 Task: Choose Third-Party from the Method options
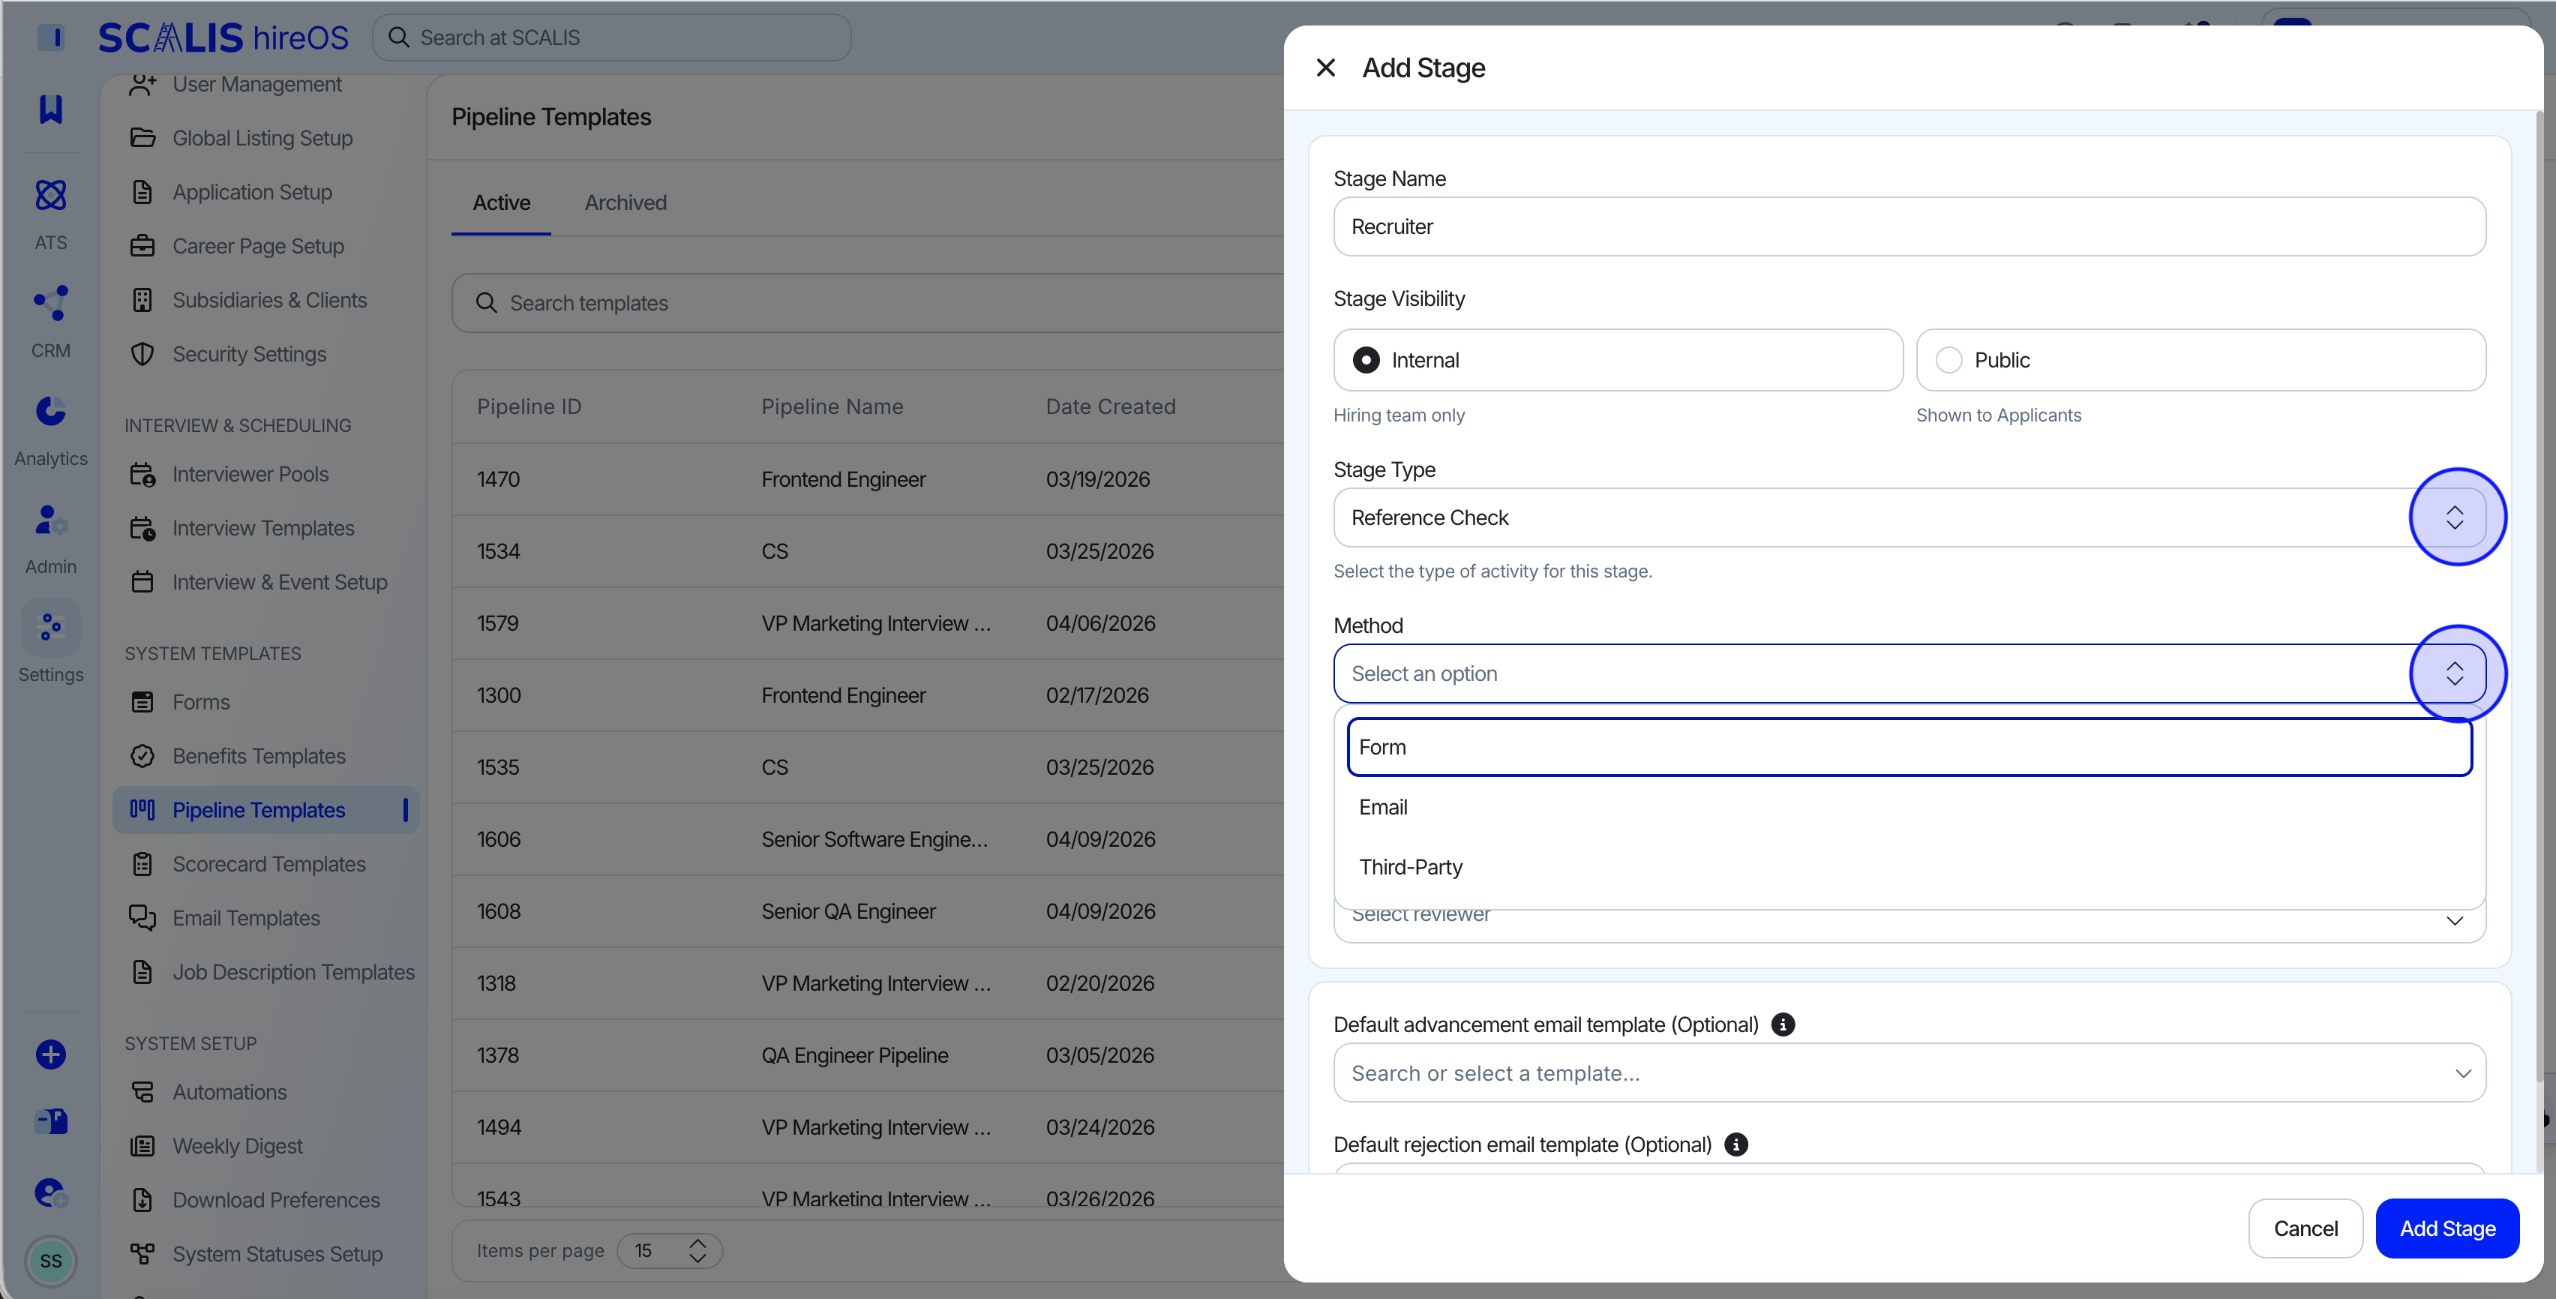click(x=1909, y=867)
